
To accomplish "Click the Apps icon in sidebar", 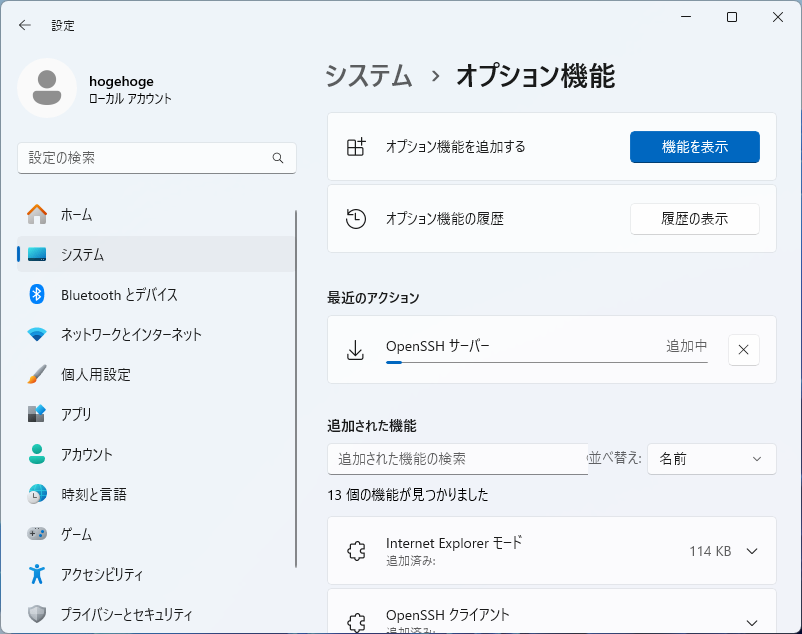I will (x=37, y=414).
